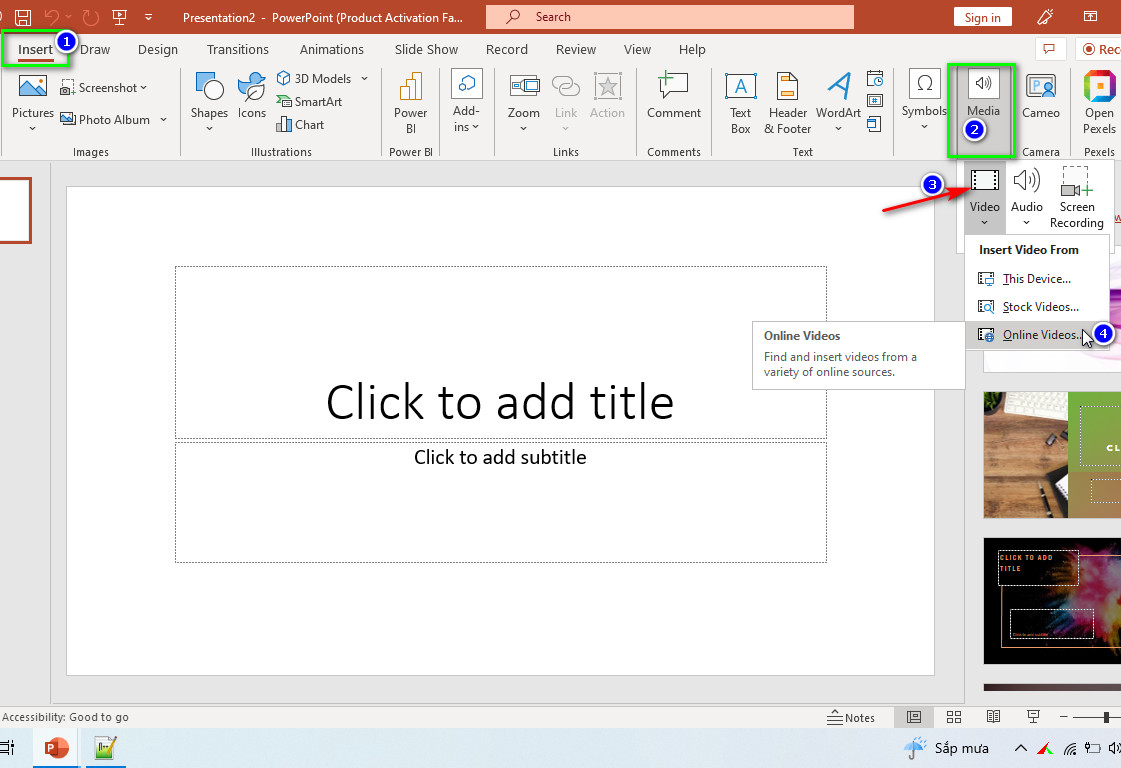Open Header & Footer settings

coord(787,104)
